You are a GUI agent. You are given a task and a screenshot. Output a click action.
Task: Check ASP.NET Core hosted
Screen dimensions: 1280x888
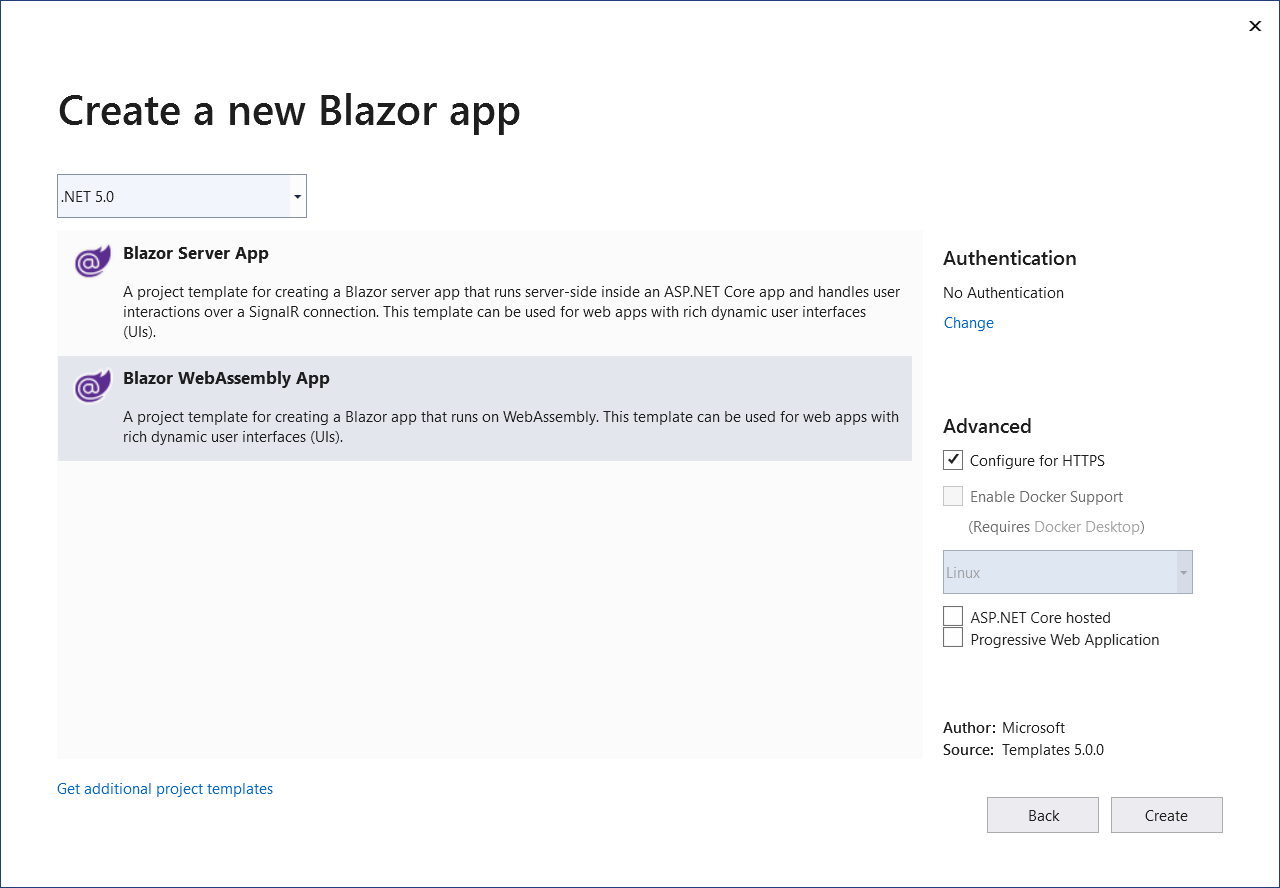952,616
